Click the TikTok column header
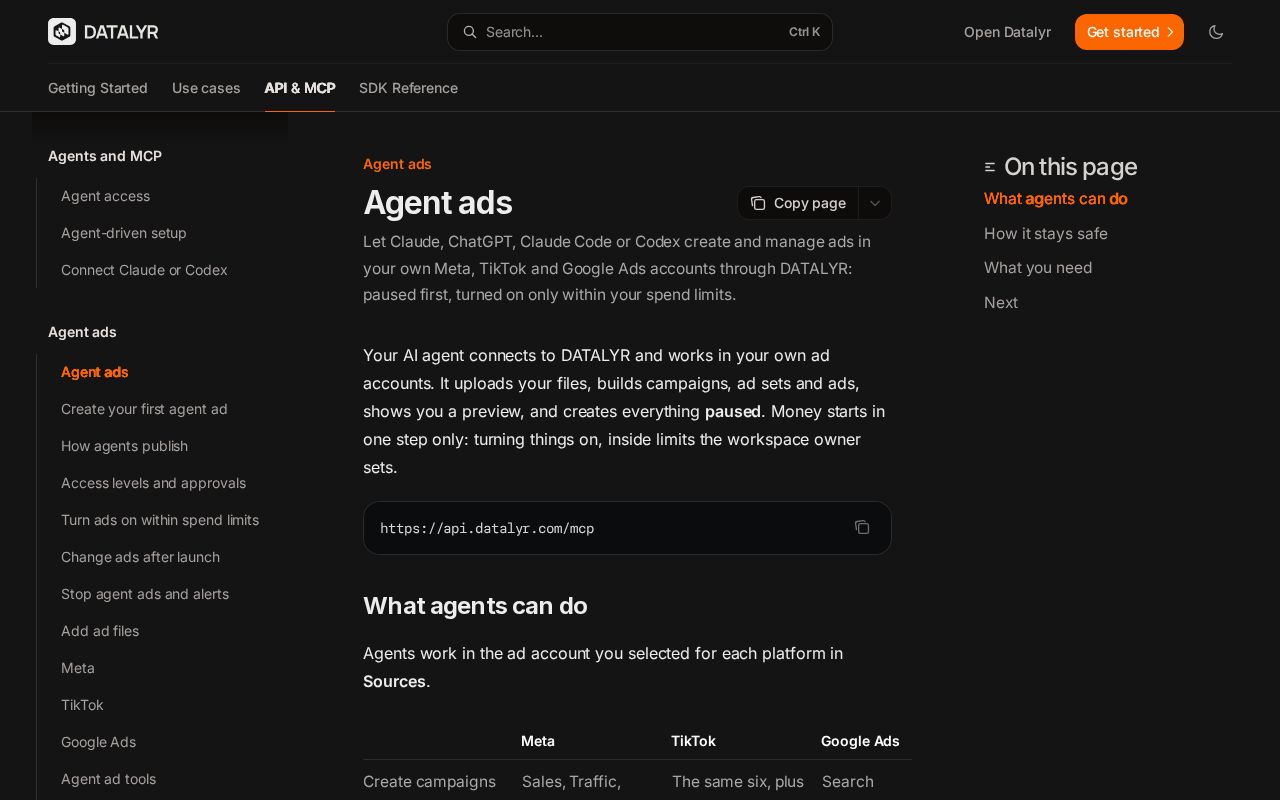1280x800 pixels. coord(693,741)
